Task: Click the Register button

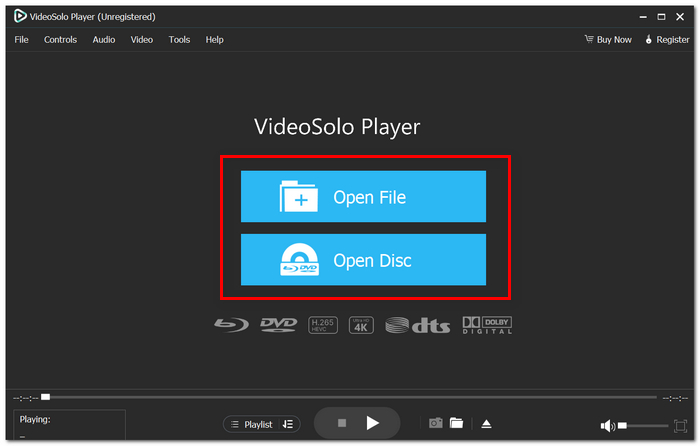Action: coord(667,40)
